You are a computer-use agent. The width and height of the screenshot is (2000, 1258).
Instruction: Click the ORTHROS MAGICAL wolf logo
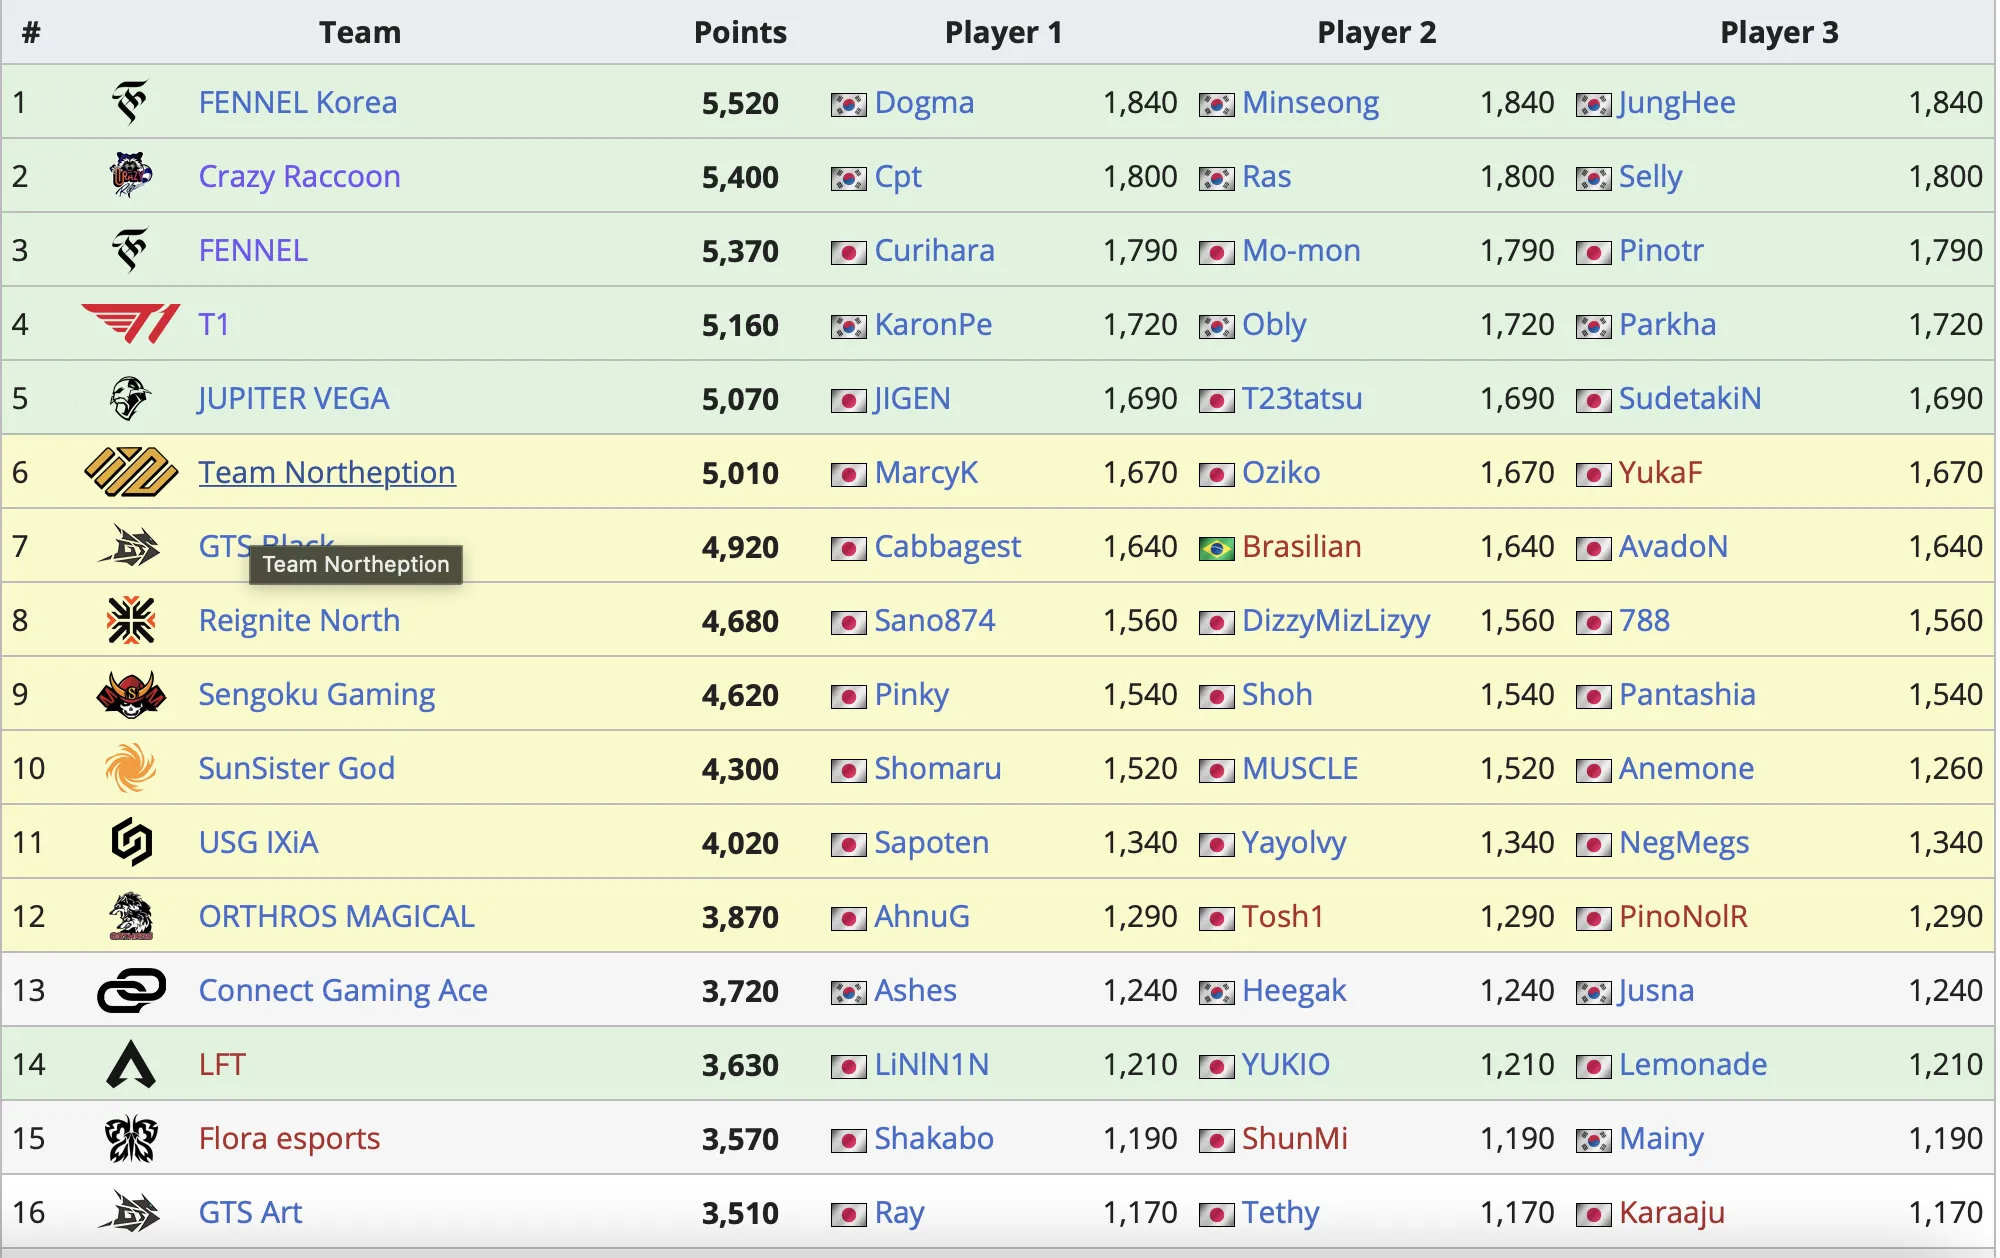[x=131, y=916]
